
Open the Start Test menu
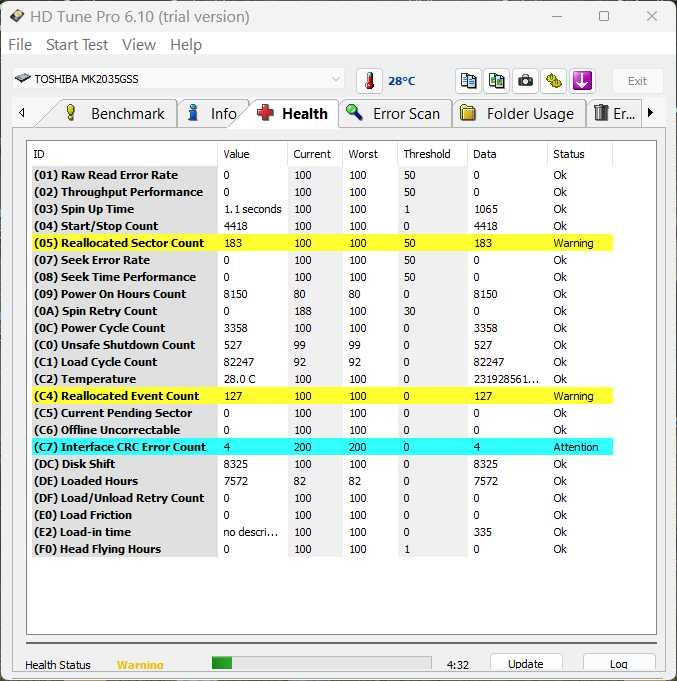(x=77, y=45)
